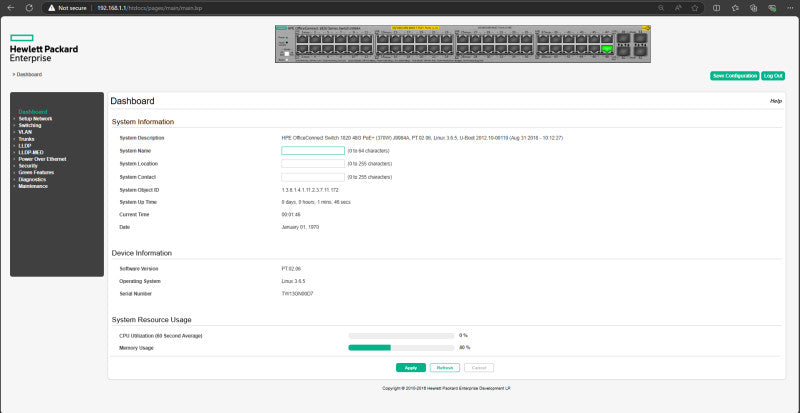Open the LLDP menu
The image size is (800, 413).
pos(24,145)
